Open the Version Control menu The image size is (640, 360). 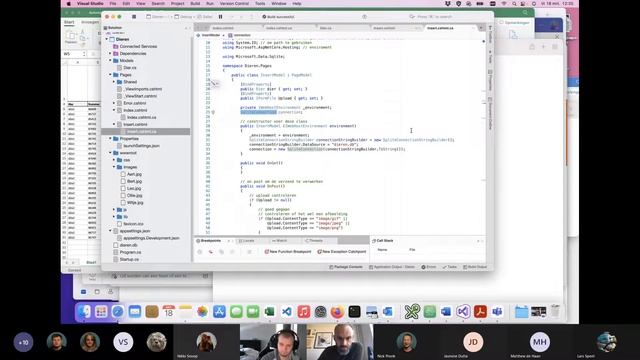[x=234, y=3]
